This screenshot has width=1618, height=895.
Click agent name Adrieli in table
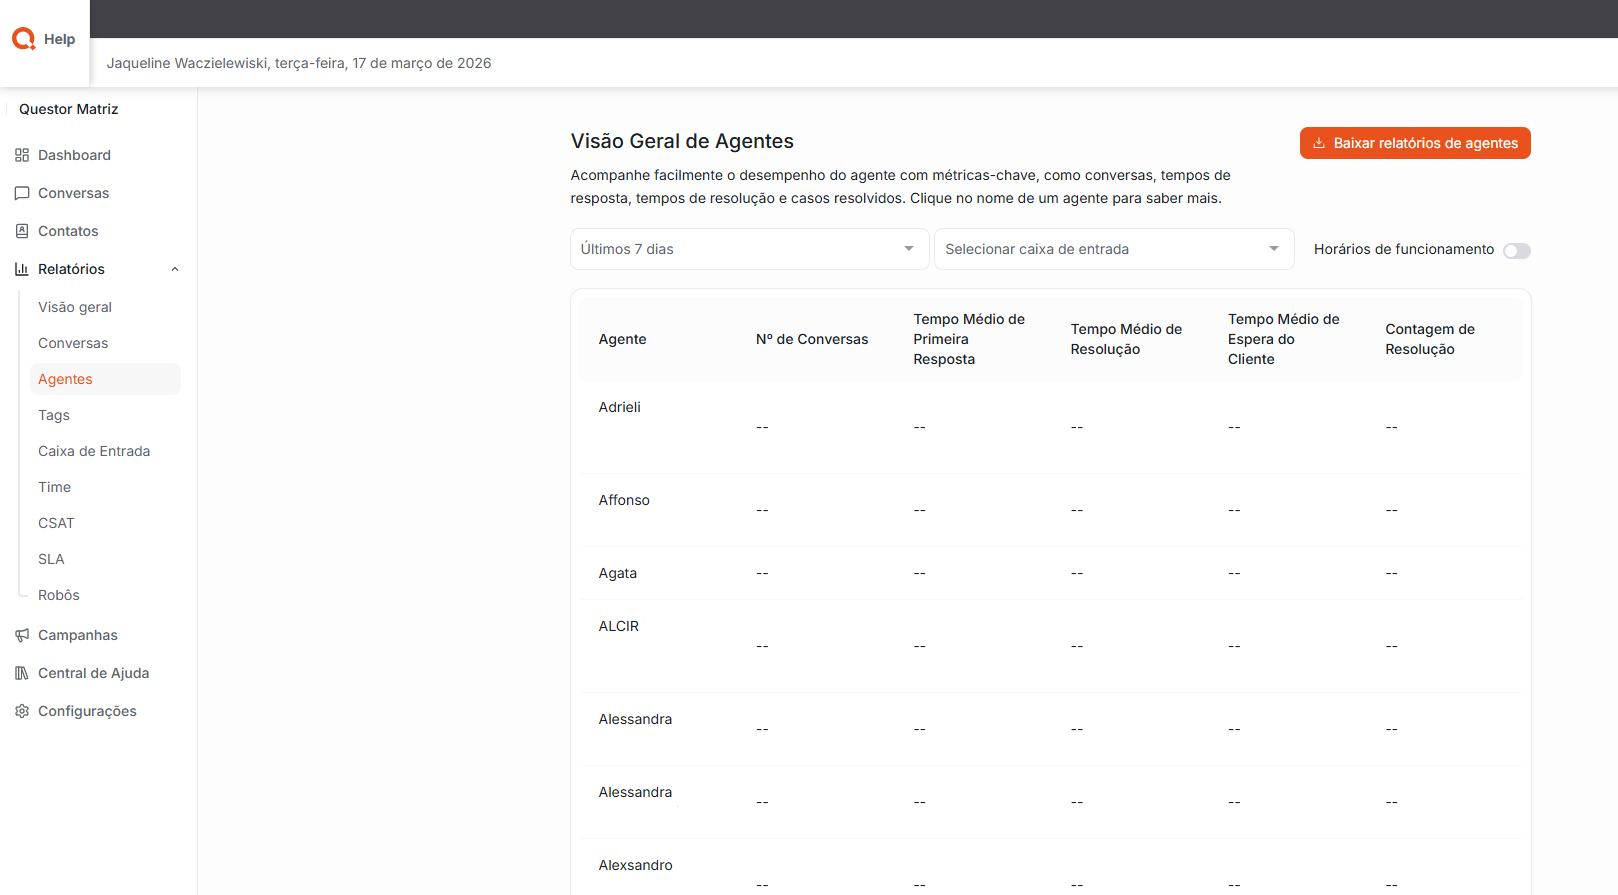click(619, 407)
